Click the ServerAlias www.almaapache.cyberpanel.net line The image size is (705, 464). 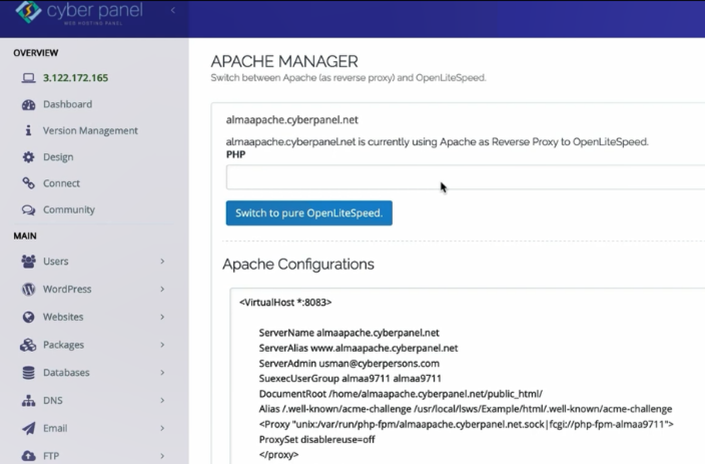(358, 348)
